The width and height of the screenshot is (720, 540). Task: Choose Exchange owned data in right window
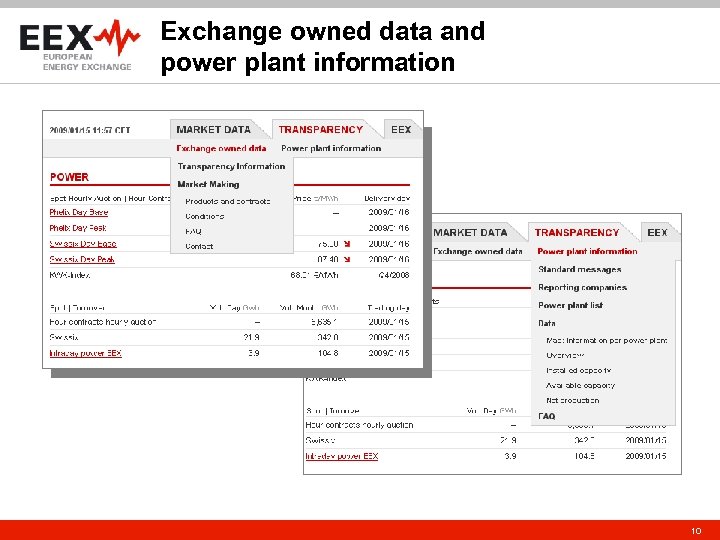[478, 251]
